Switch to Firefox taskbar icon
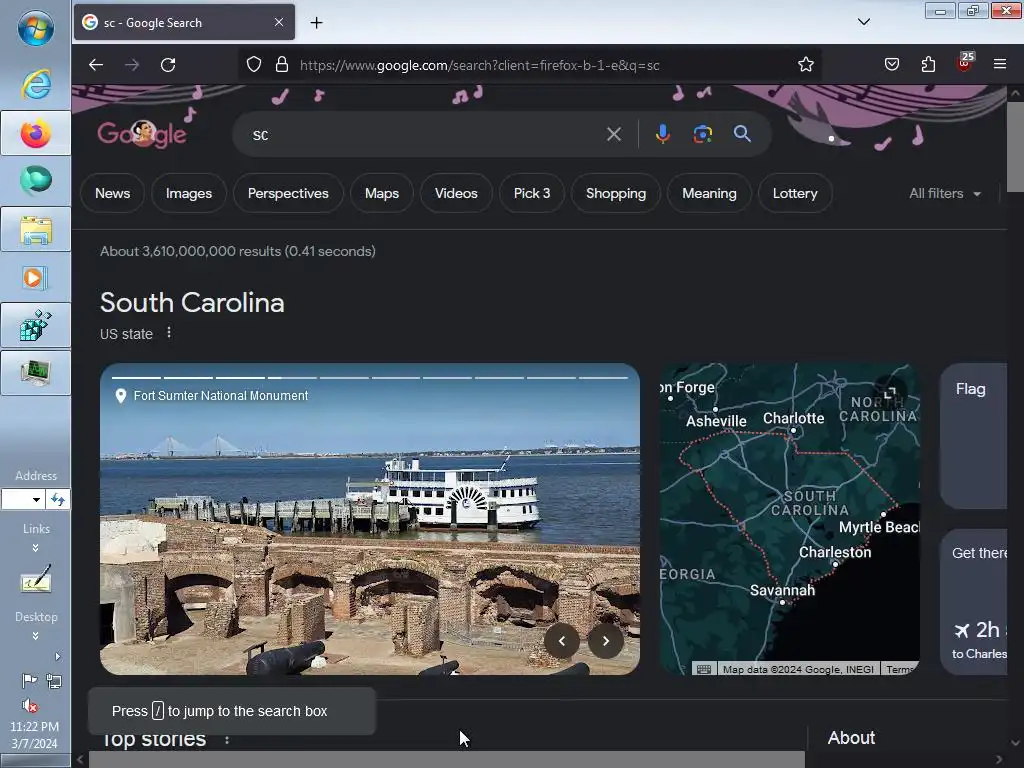This screenshot has width=1024, height=768. tap(36, 133)
